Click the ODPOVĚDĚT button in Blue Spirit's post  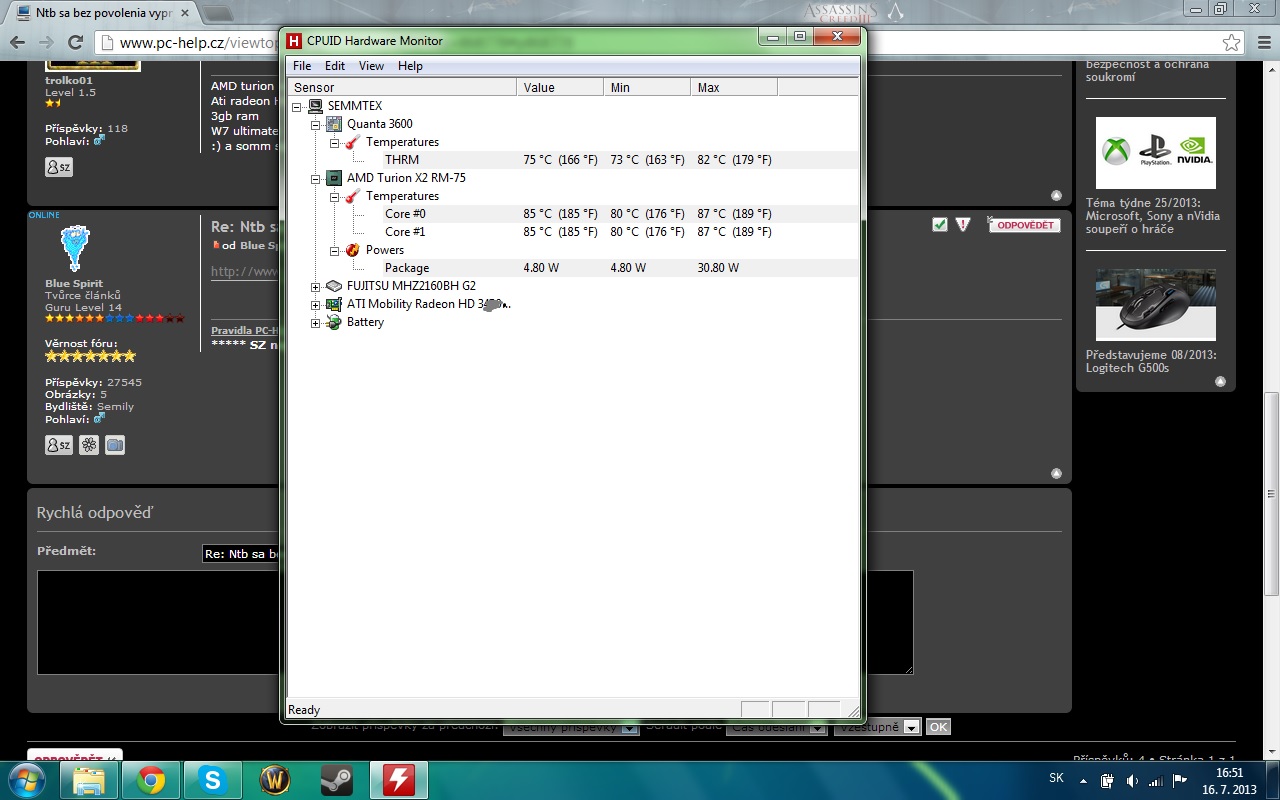tap(1024, 225)
